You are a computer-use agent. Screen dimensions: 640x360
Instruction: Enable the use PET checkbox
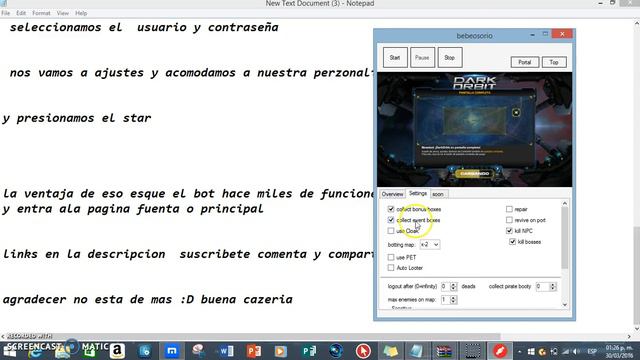point(391,258)
